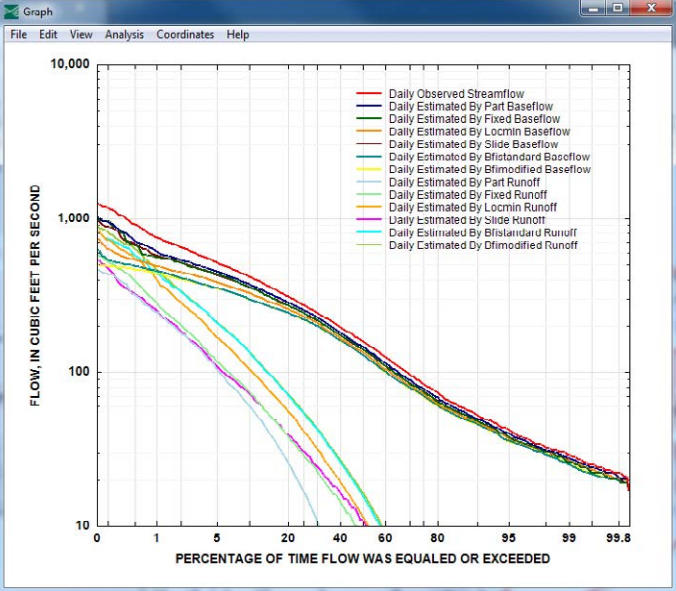Open the Edit menu
The image size is (676, 591).
point(48,34)
